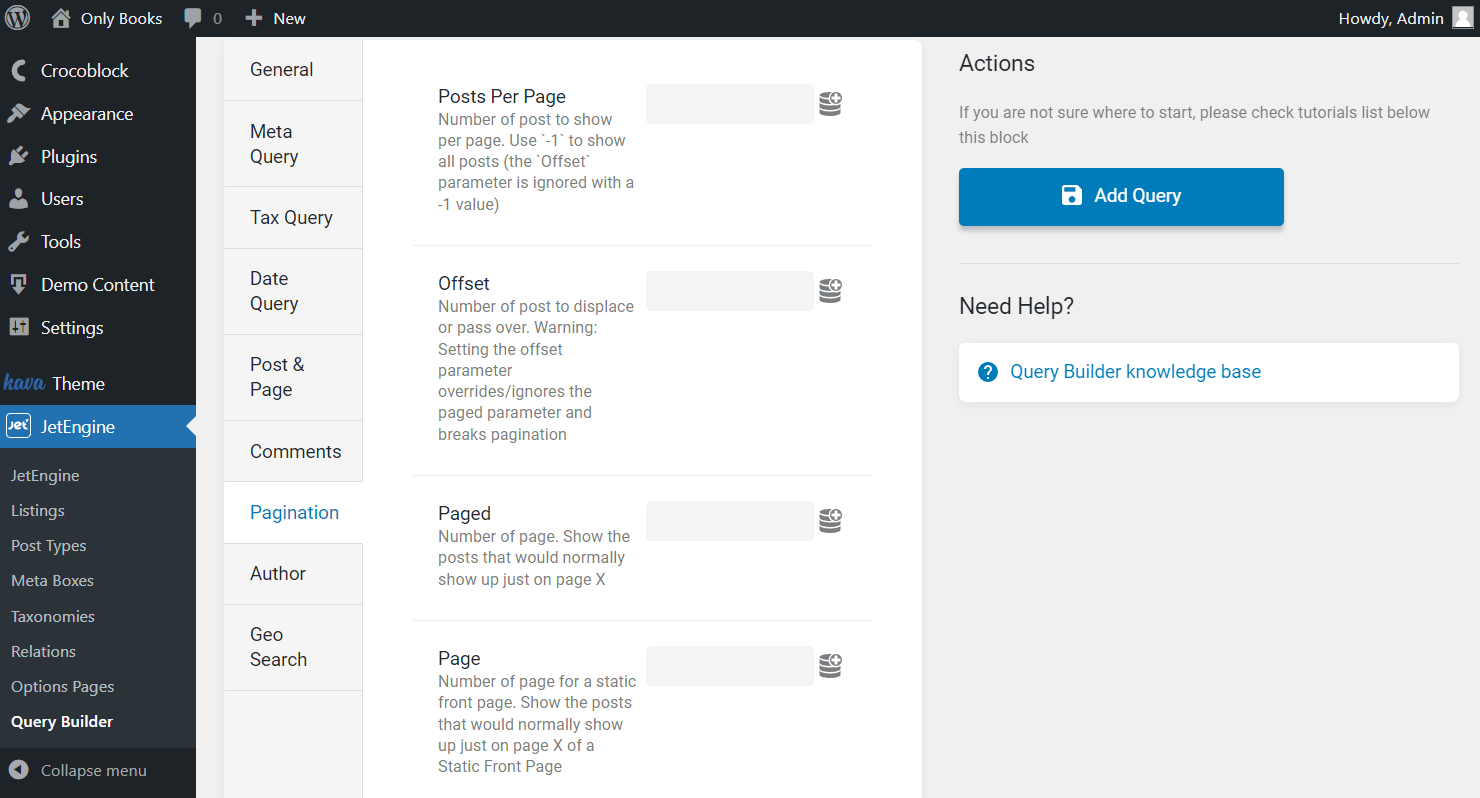This screenshot has height=798, width=1480.
Task: Click the WordPress logo icon
Action: coord(18,18)
